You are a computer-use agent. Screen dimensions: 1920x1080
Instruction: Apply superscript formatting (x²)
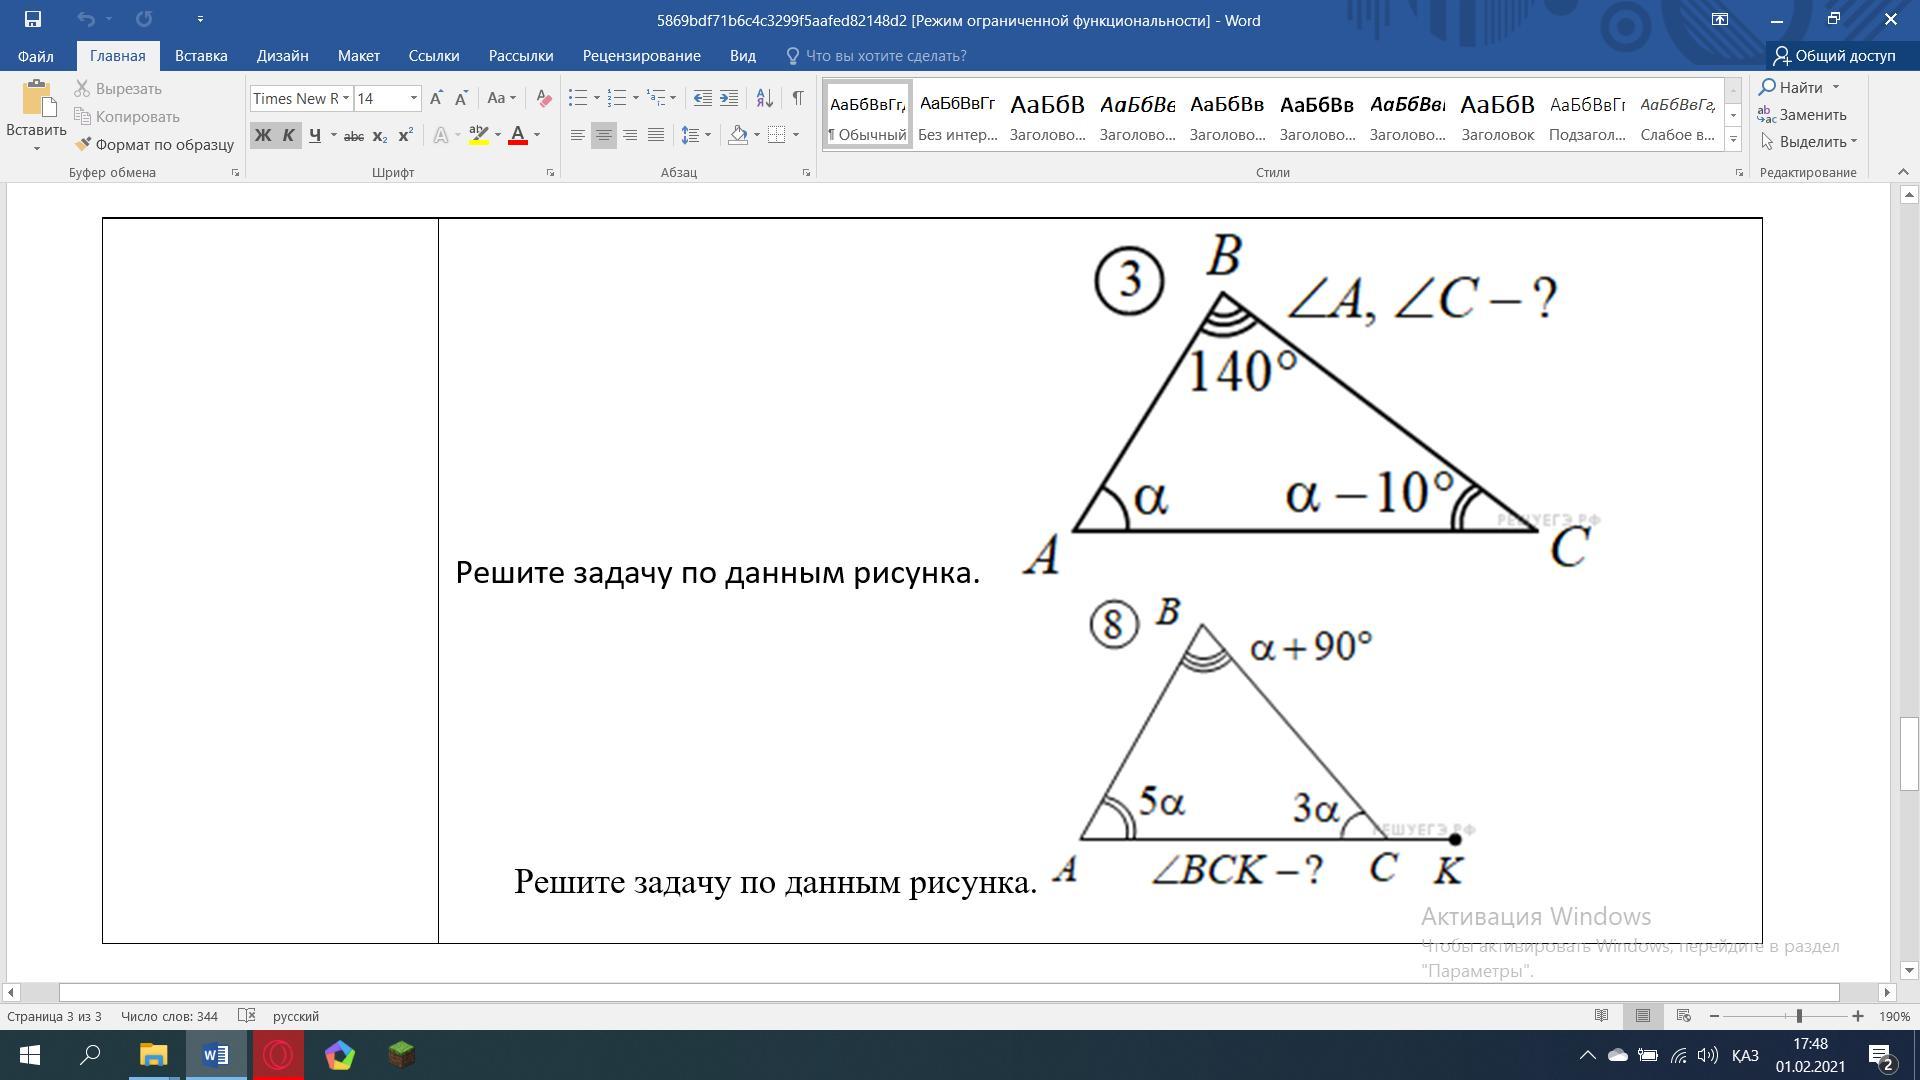(x=405, y=135)
